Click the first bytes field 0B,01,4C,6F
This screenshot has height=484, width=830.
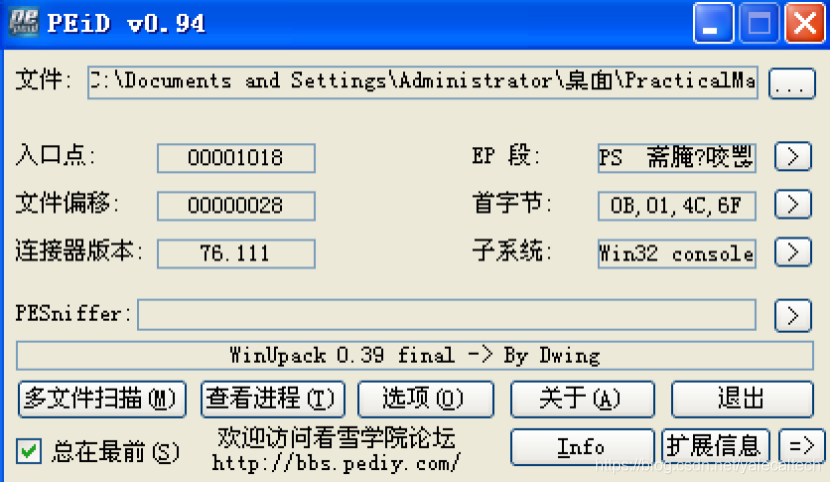(676, 205)
